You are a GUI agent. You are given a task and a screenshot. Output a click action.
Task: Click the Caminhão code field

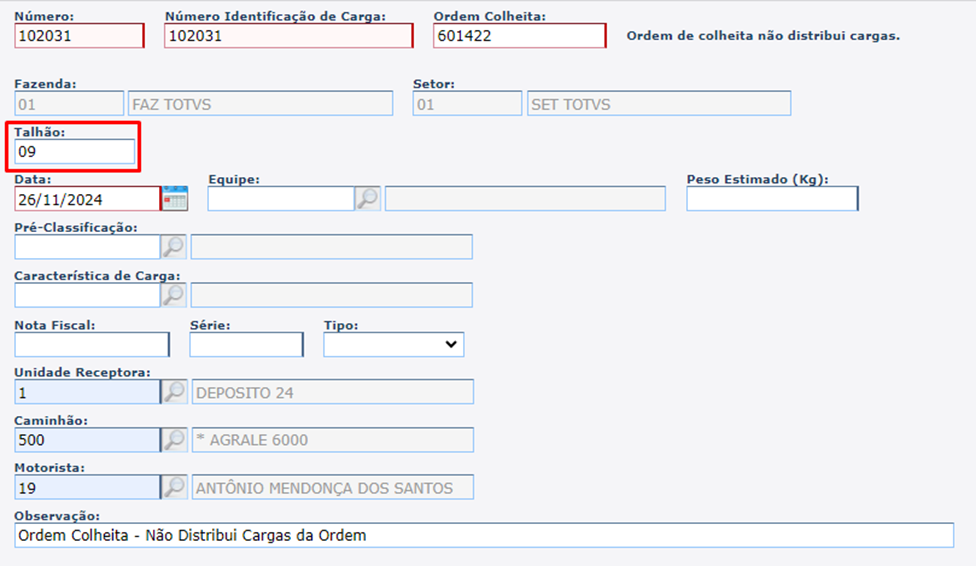(87, 439)
